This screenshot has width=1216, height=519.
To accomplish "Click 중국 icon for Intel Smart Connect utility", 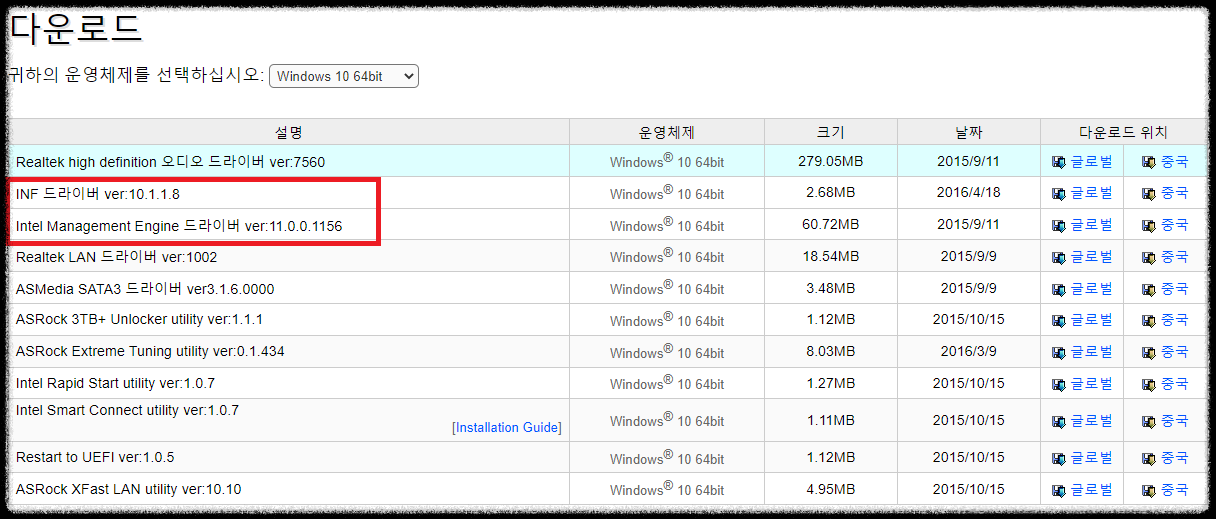I will (1149, 421).
